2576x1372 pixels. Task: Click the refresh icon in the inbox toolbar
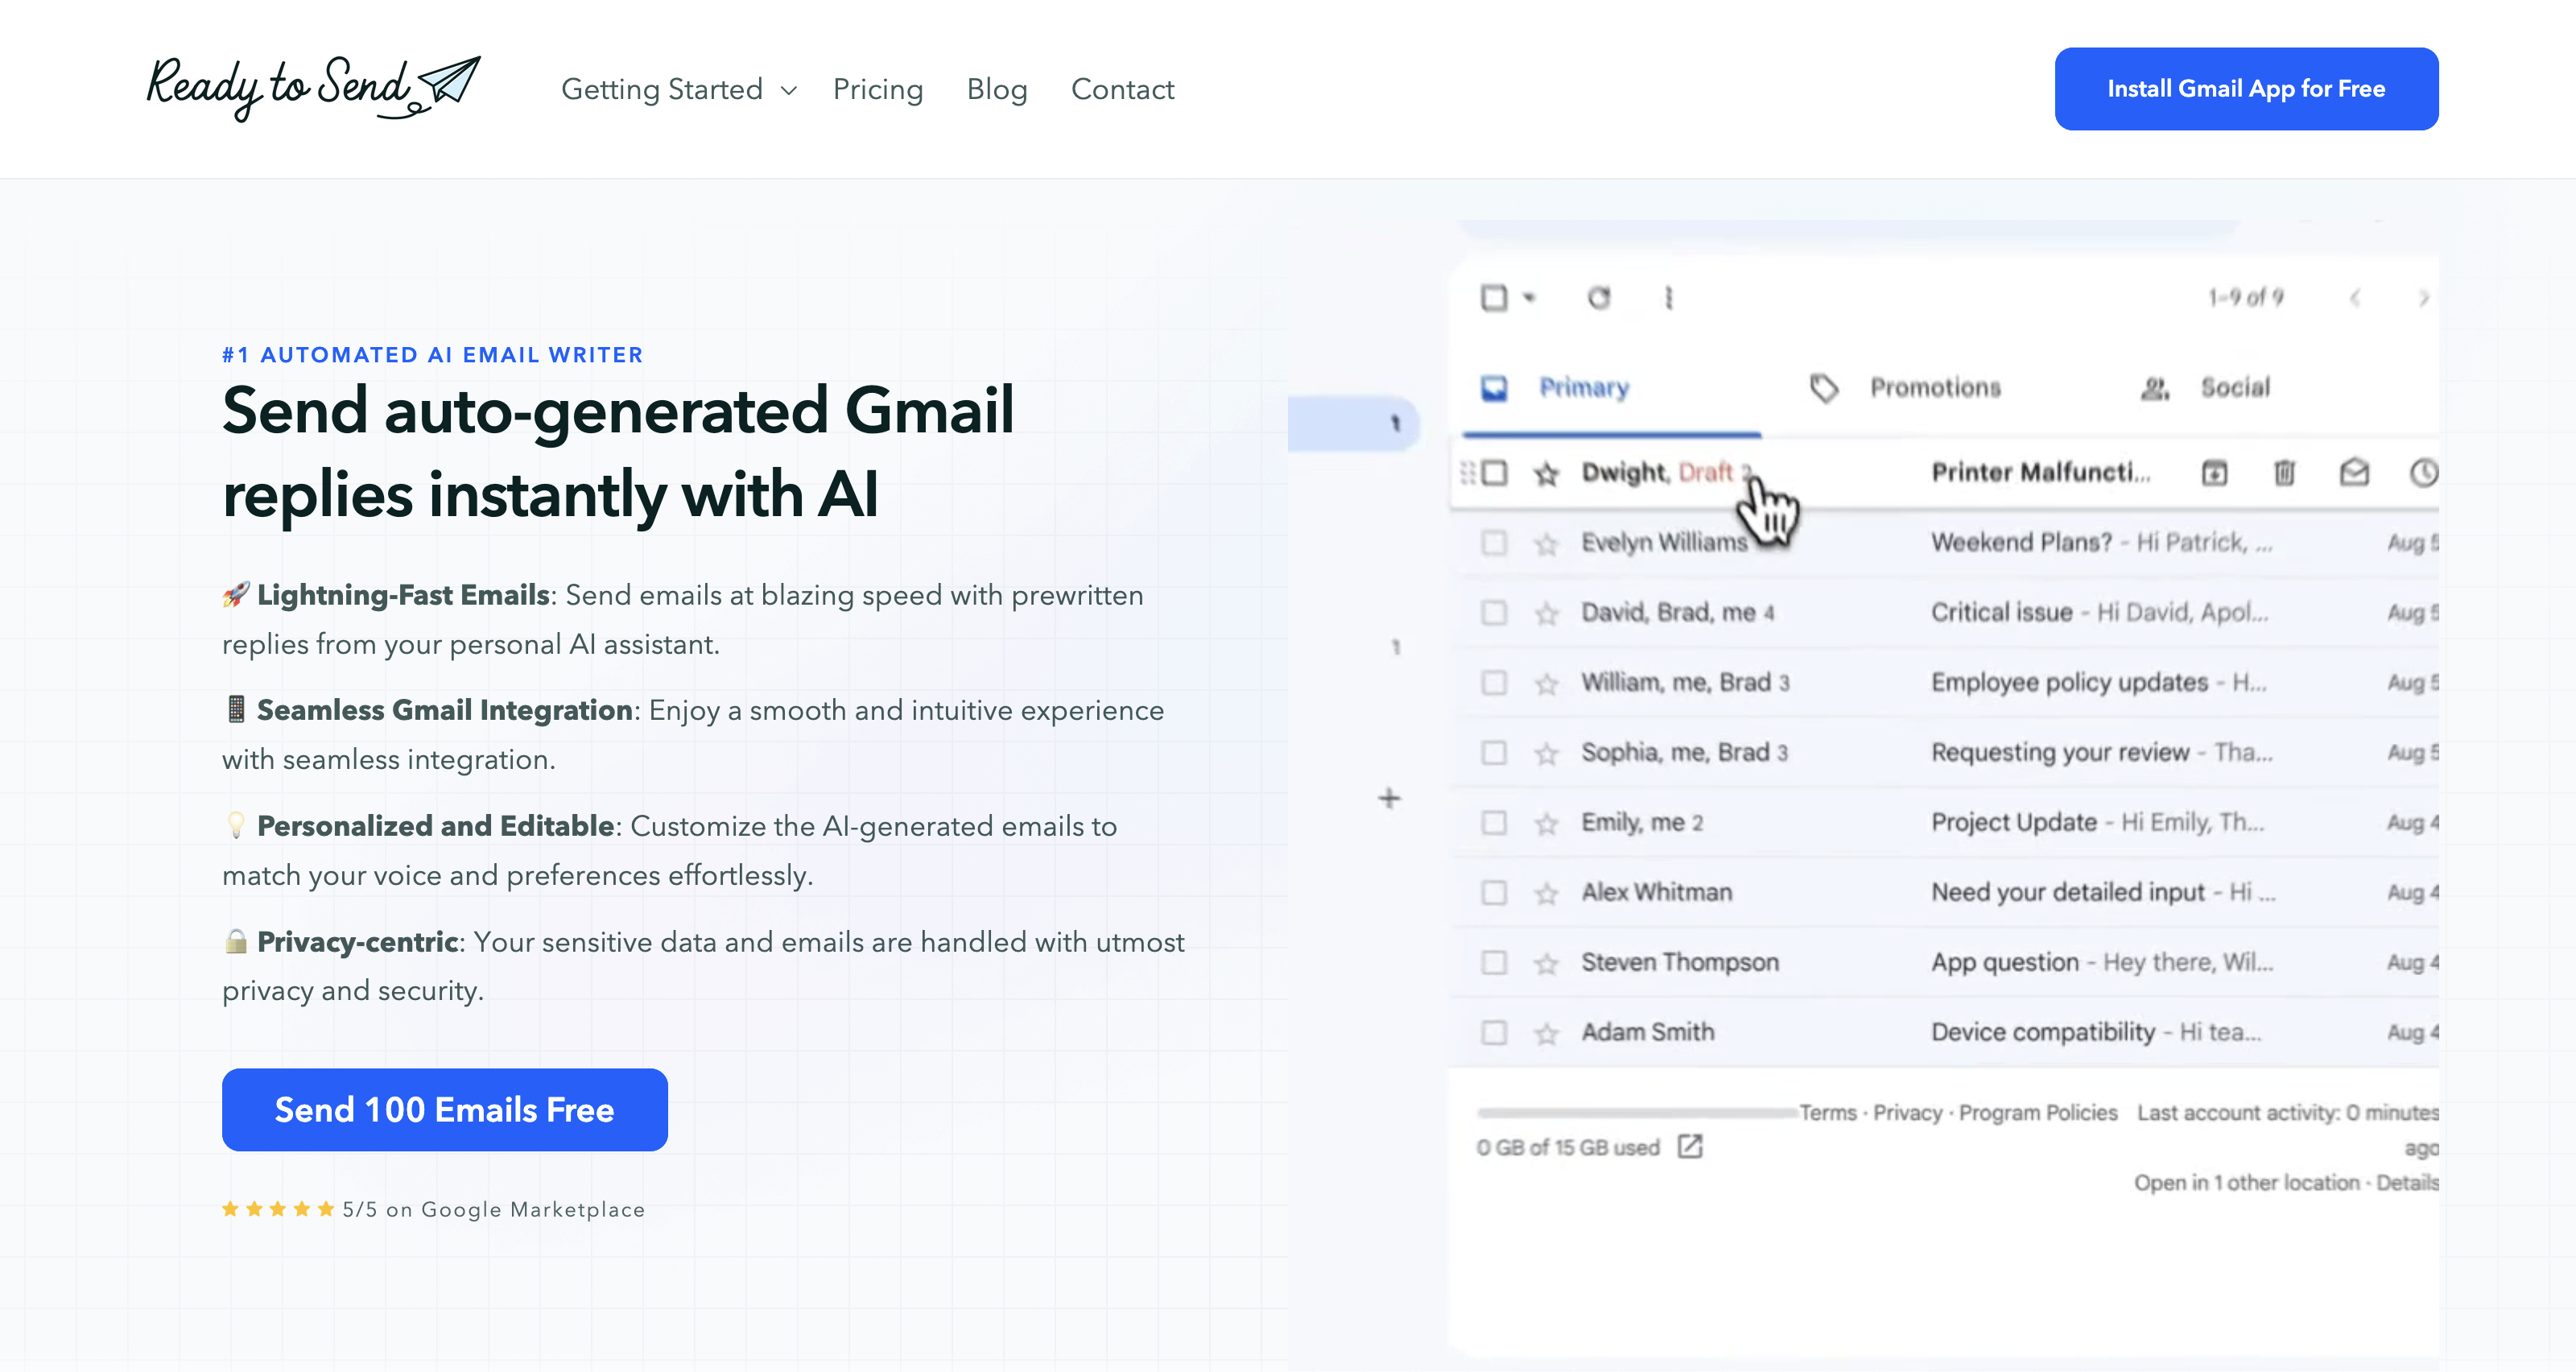point(1599,298)
